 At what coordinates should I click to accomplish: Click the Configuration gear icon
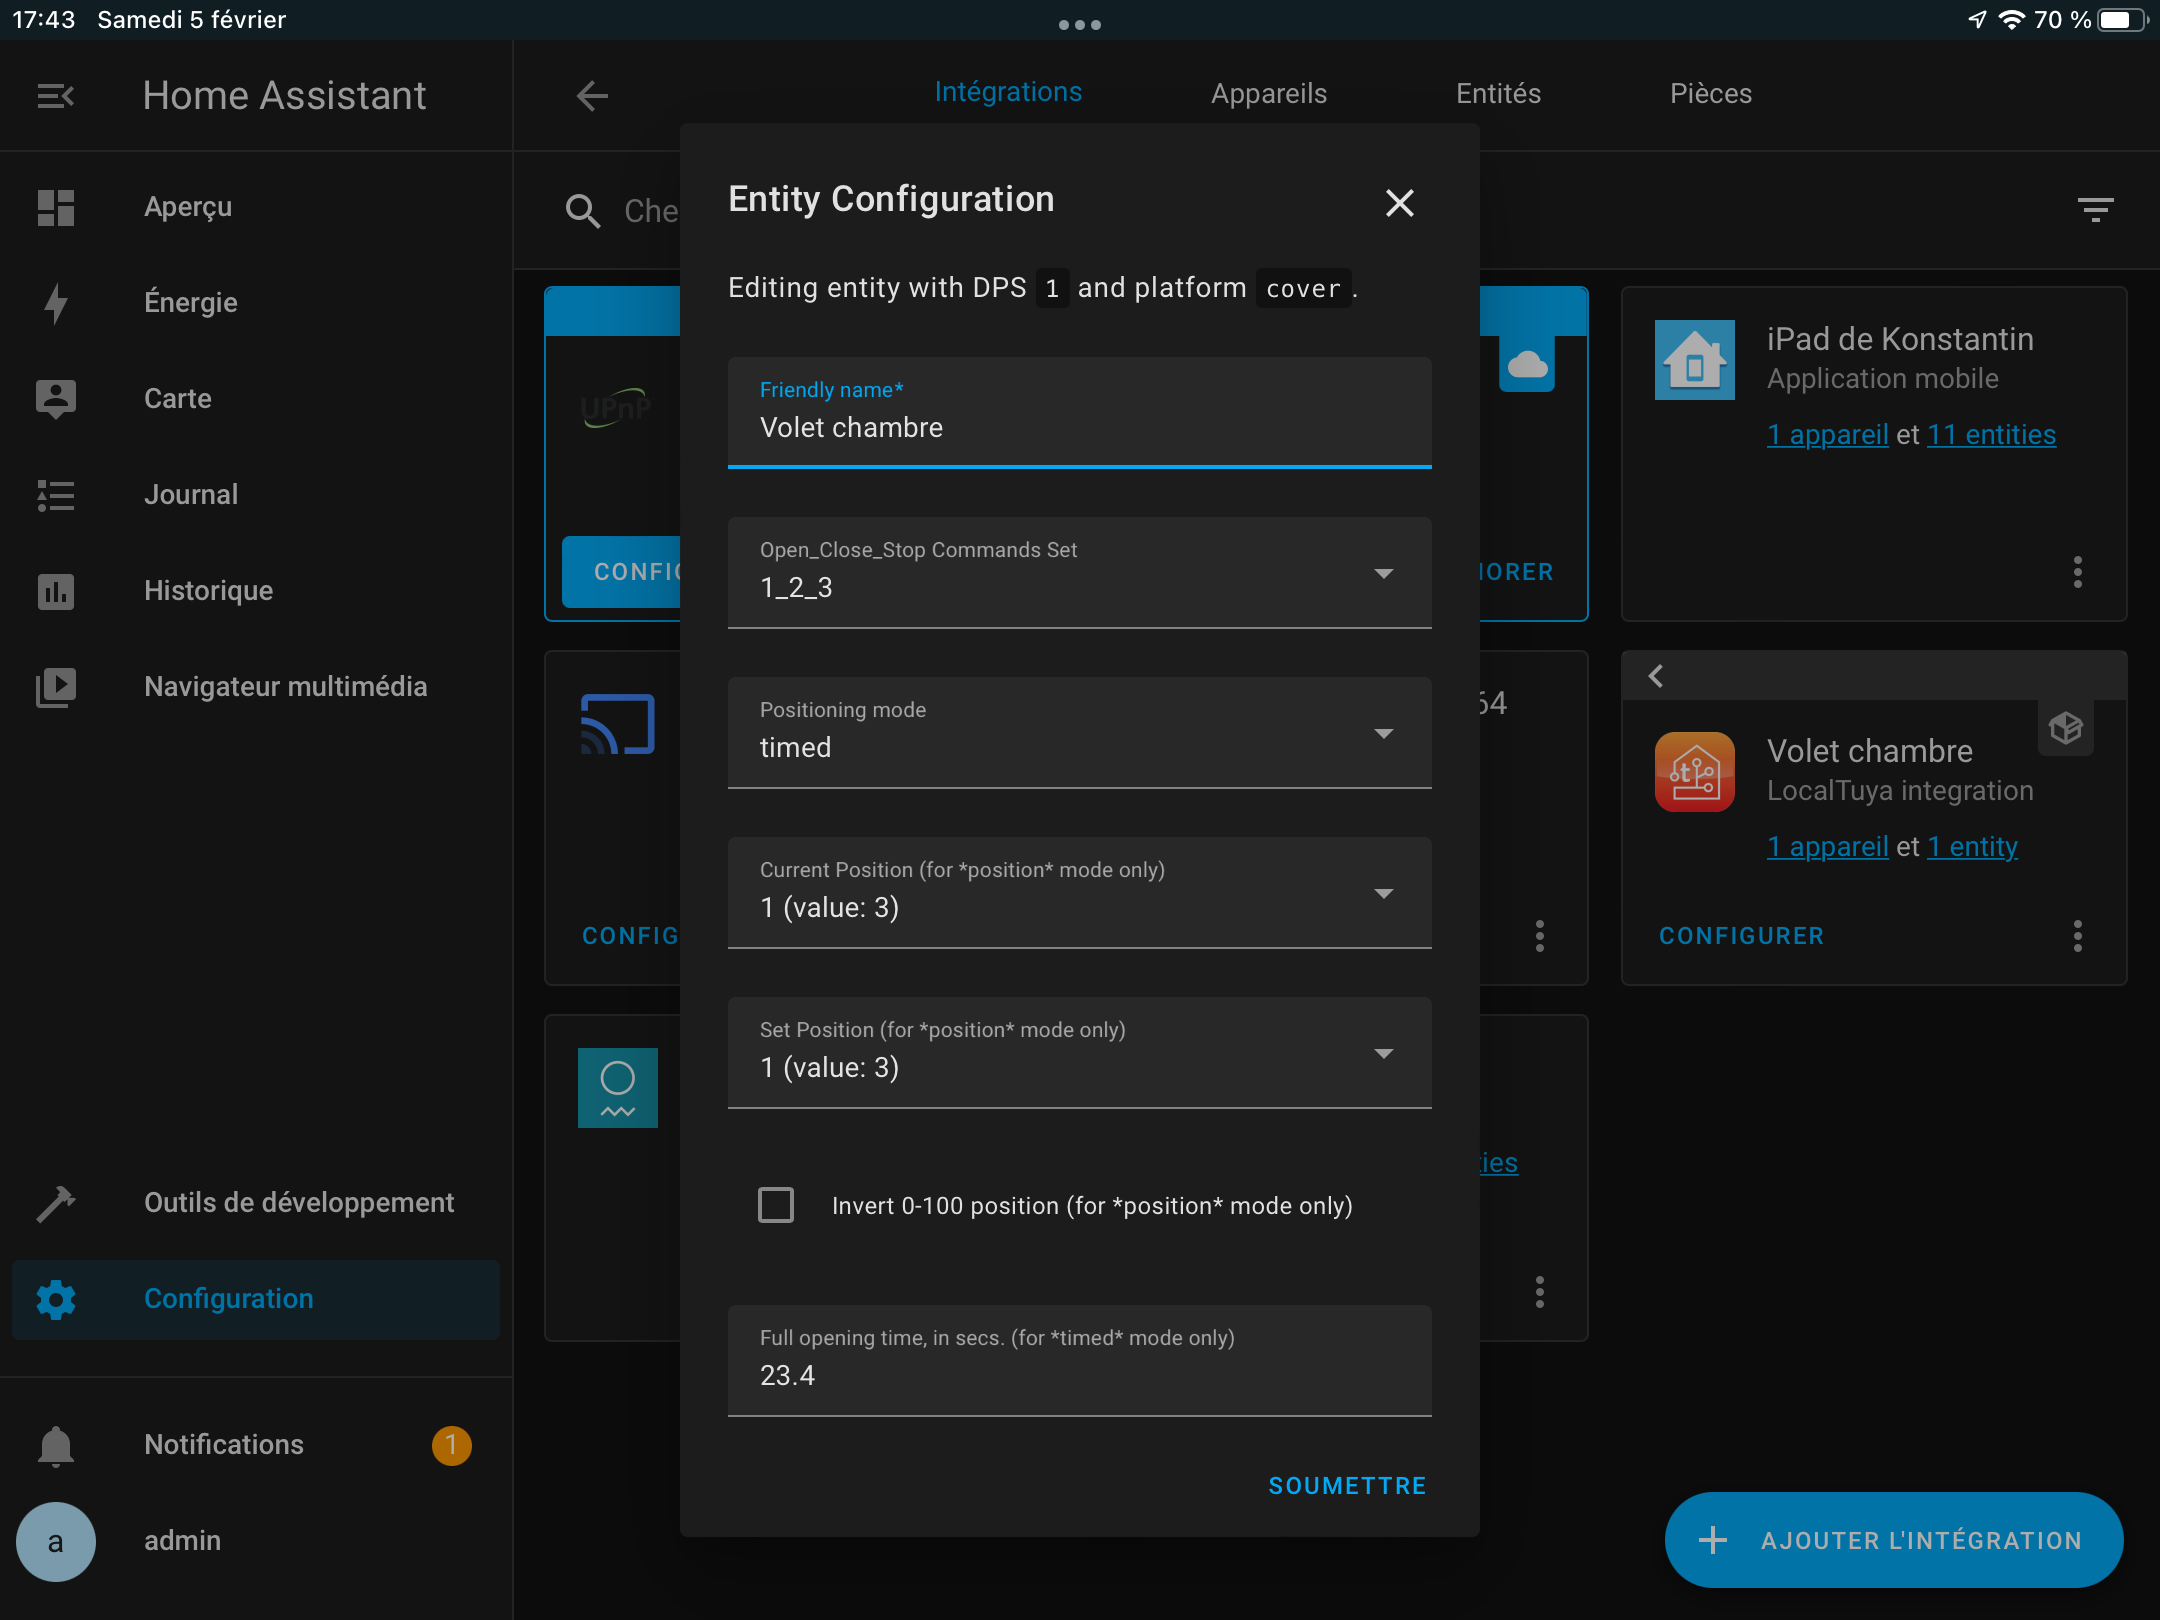[56, 1299]
